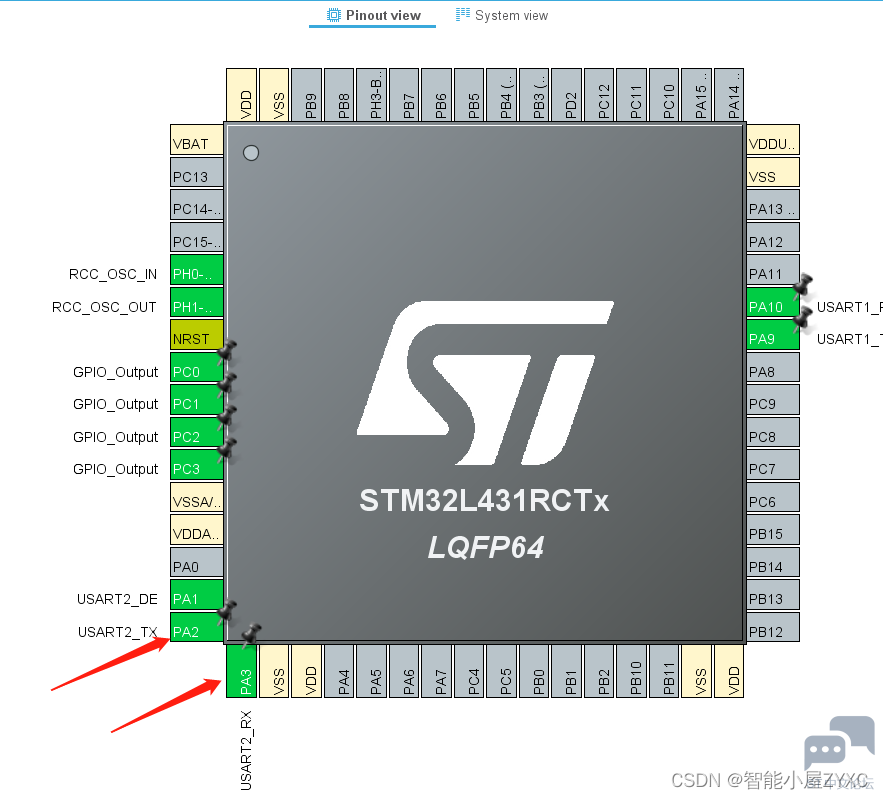Click the PA1 pin for USART2_DE
The width and height of the screenshot is (883, 799).
(x=197, y=594)
